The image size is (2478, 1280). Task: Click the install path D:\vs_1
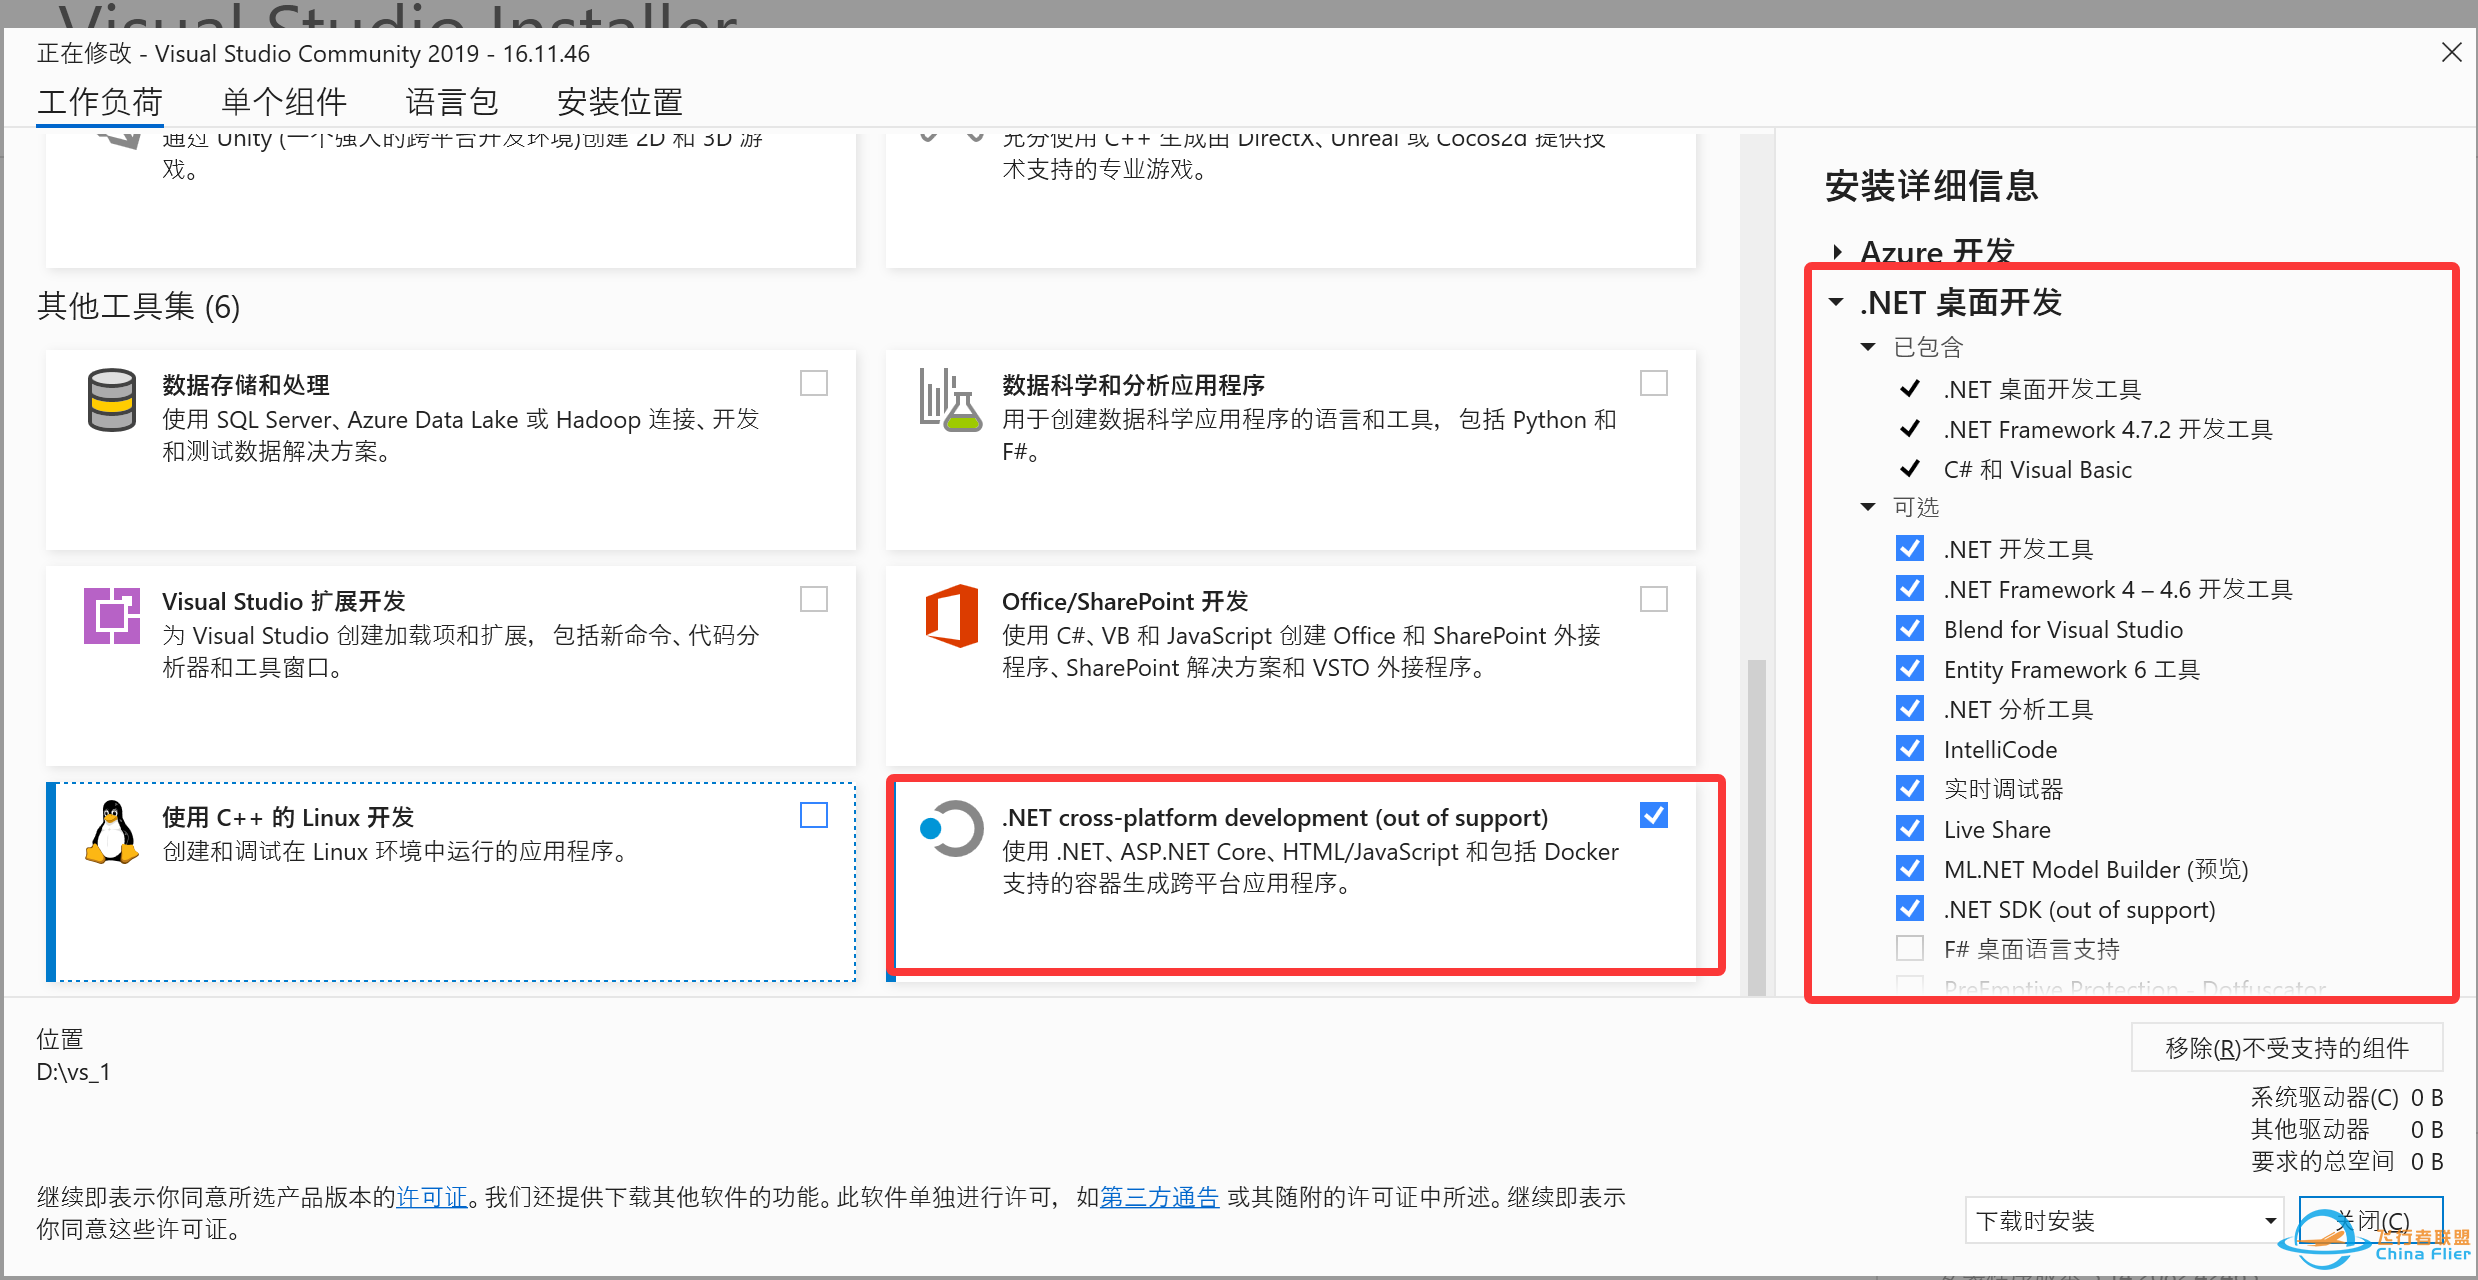[74, 1072]
